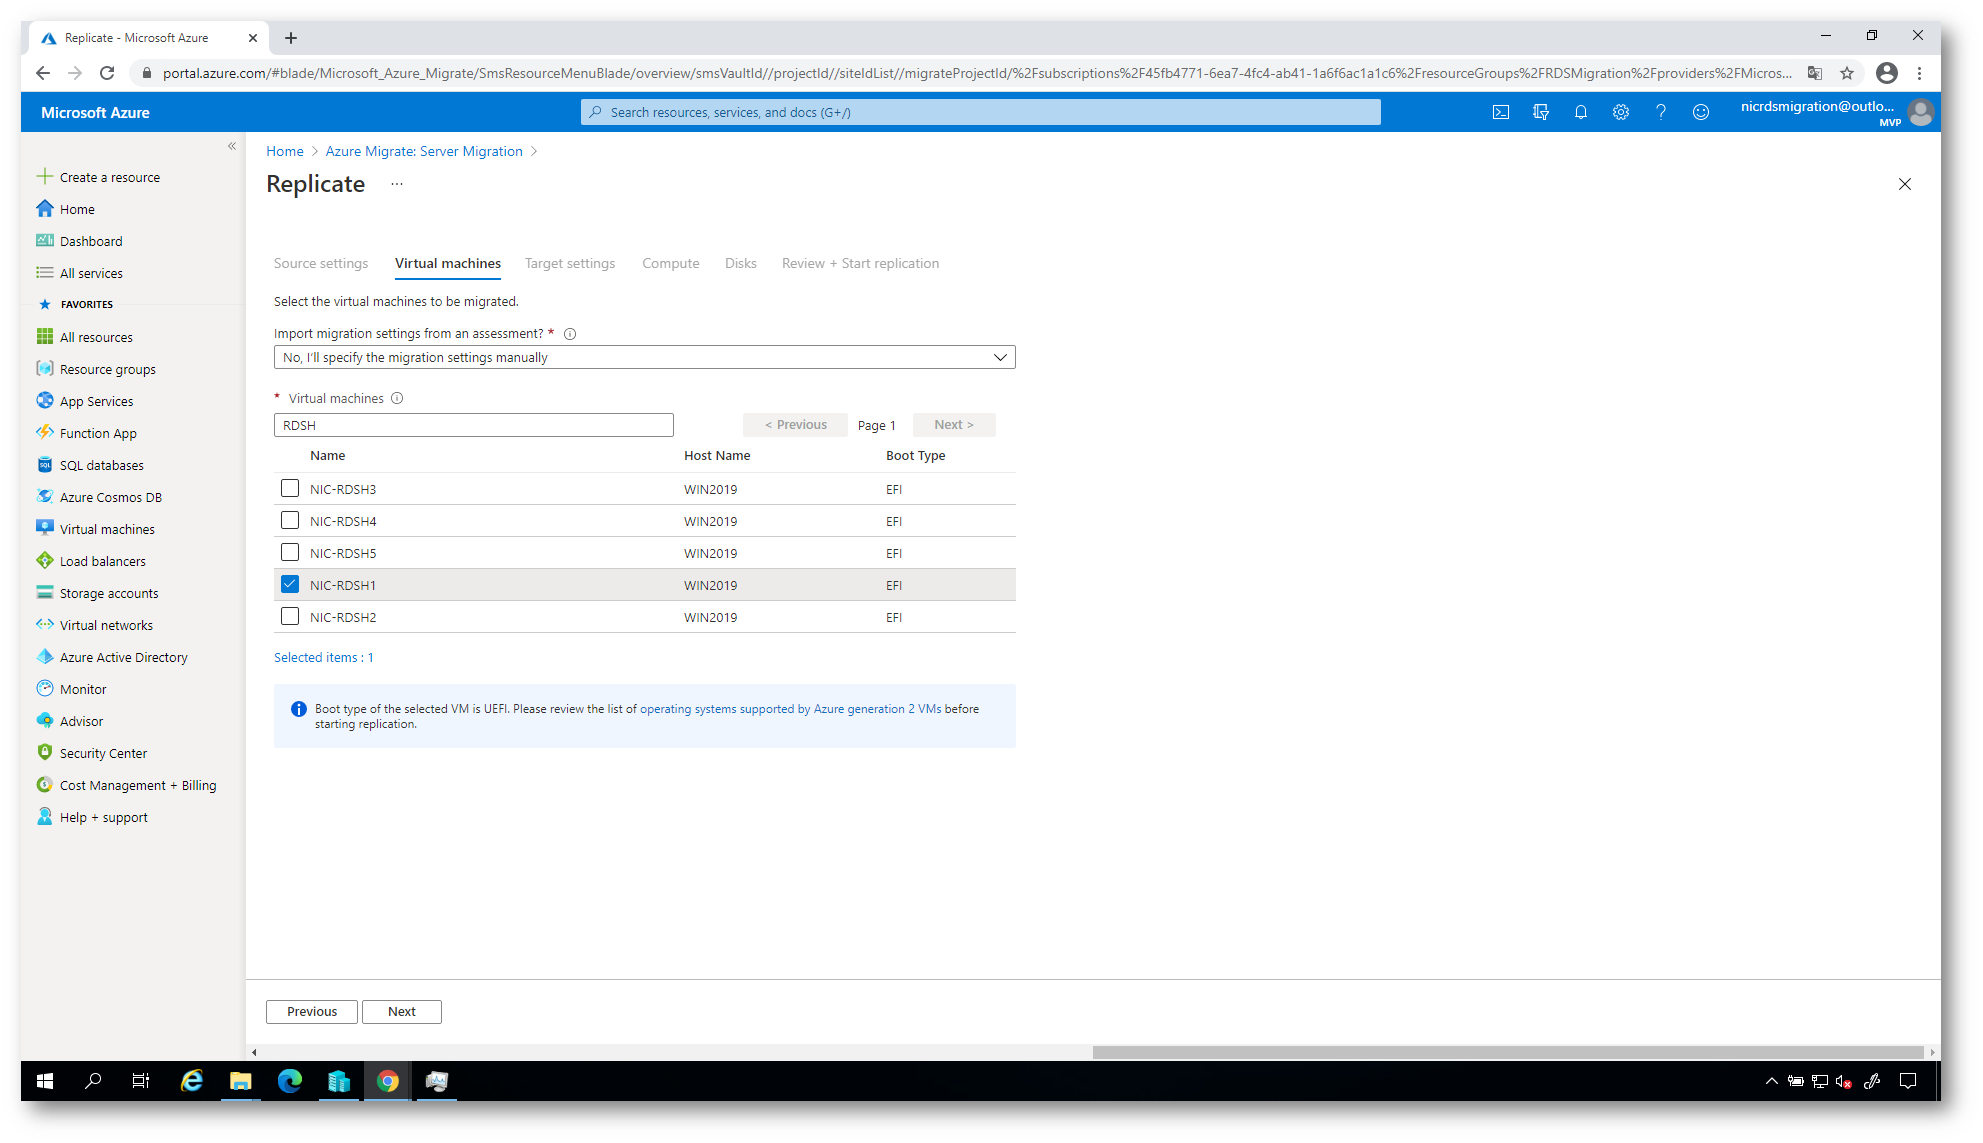This screenshot has width=1983, height=1143.
Task: Click the < Previous page button
Action: coord(795,424)
